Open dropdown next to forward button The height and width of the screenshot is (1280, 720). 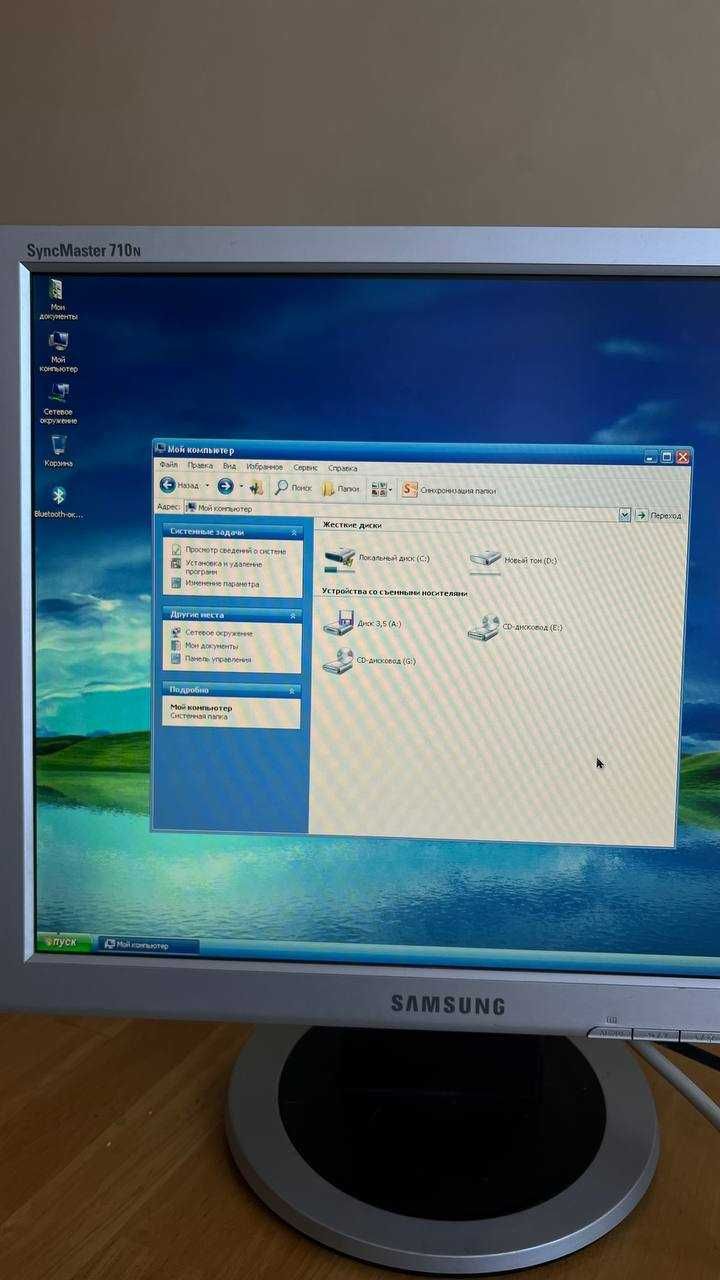pyautogui.click(x=240, y=487)
